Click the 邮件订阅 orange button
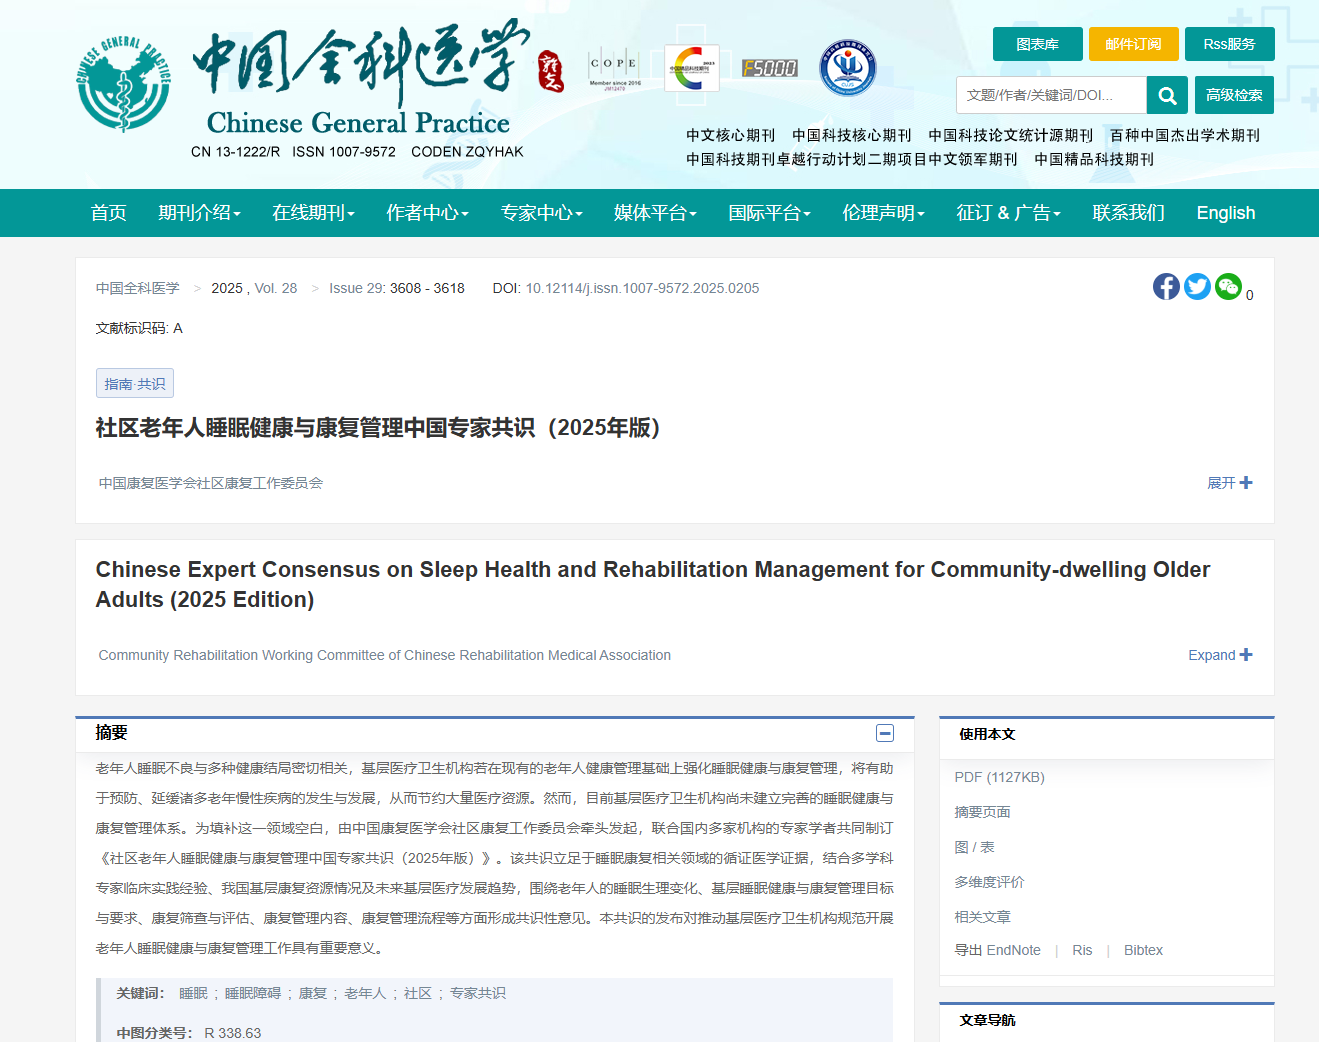Screen dimensions: 1319x1042 click(x=1133, y=44)
